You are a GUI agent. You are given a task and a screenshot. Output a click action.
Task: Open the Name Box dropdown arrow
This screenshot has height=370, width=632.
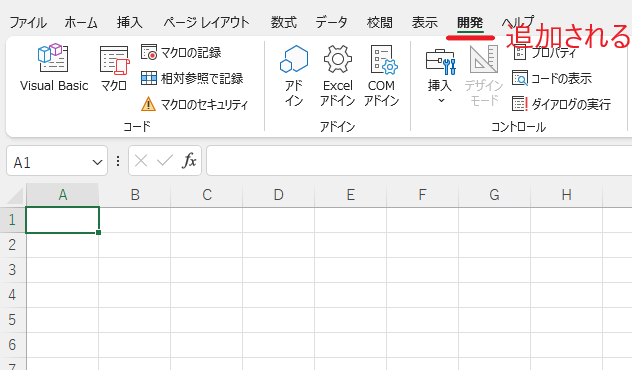point(97,162)
